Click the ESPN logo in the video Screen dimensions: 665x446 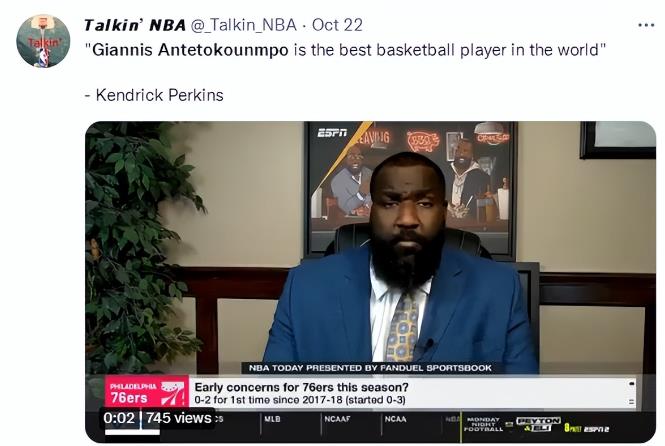(x=332, y=133)
